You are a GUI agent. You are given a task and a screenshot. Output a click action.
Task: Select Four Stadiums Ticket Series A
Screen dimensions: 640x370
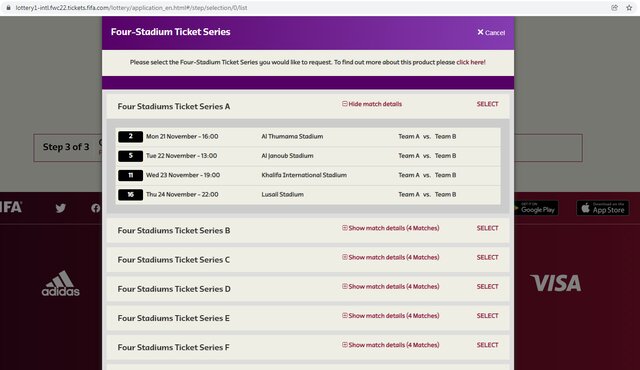487,104
